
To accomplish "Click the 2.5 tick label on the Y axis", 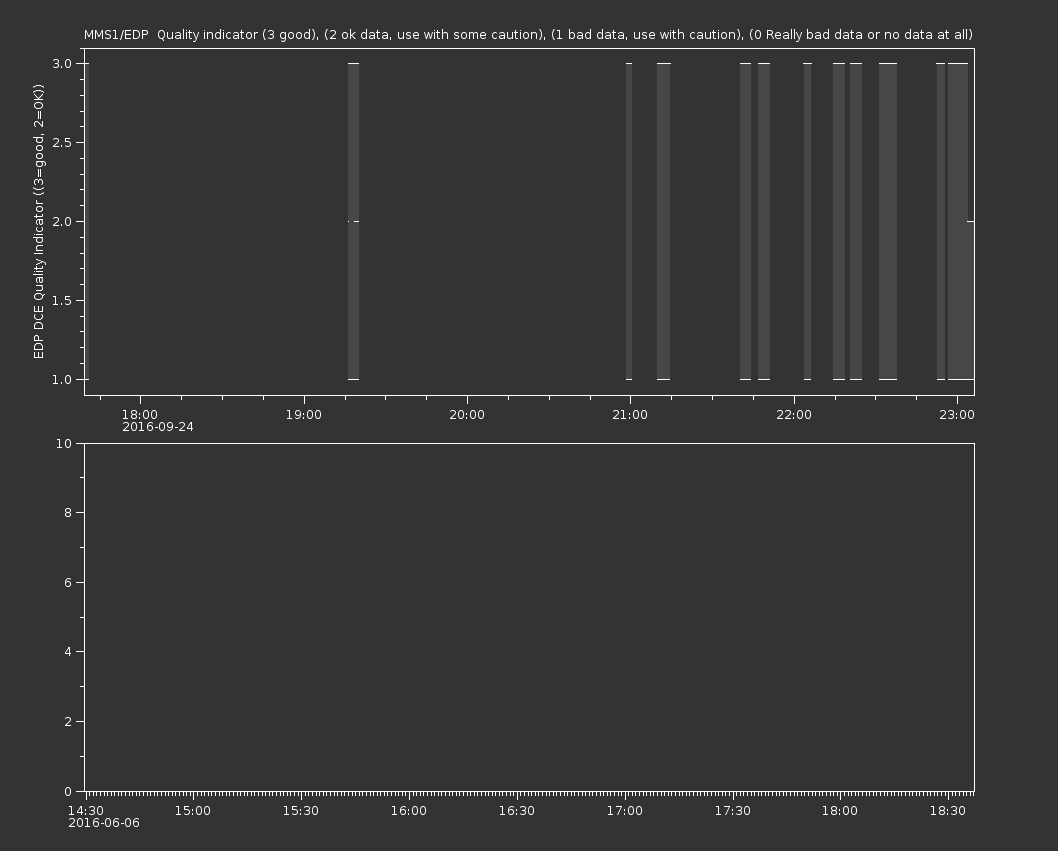I will [62, 143].
